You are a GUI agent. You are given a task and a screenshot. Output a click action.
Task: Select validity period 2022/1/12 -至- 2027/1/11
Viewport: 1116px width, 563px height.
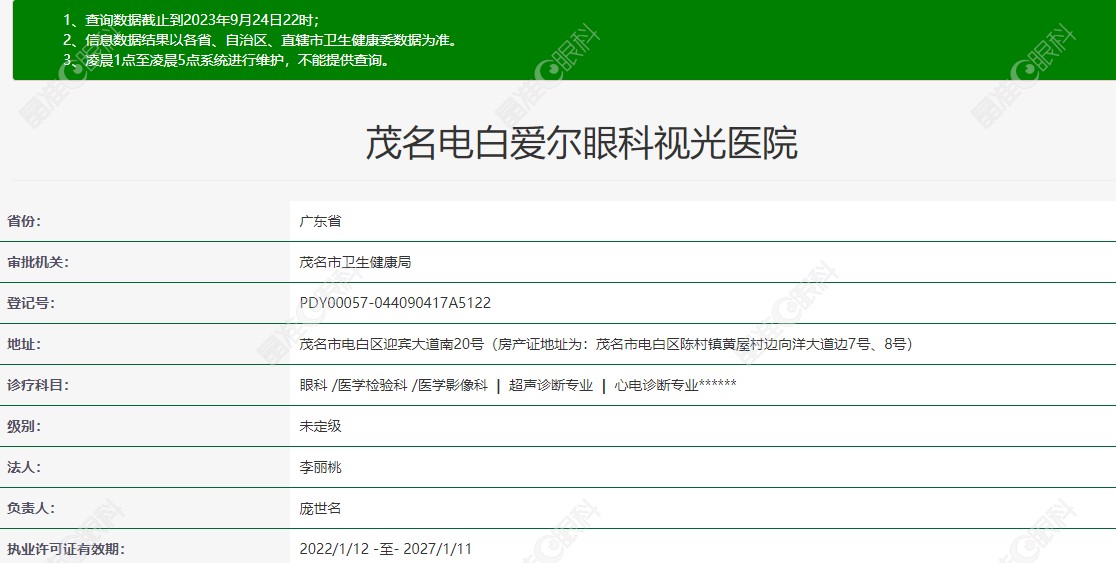click(386, 549)
